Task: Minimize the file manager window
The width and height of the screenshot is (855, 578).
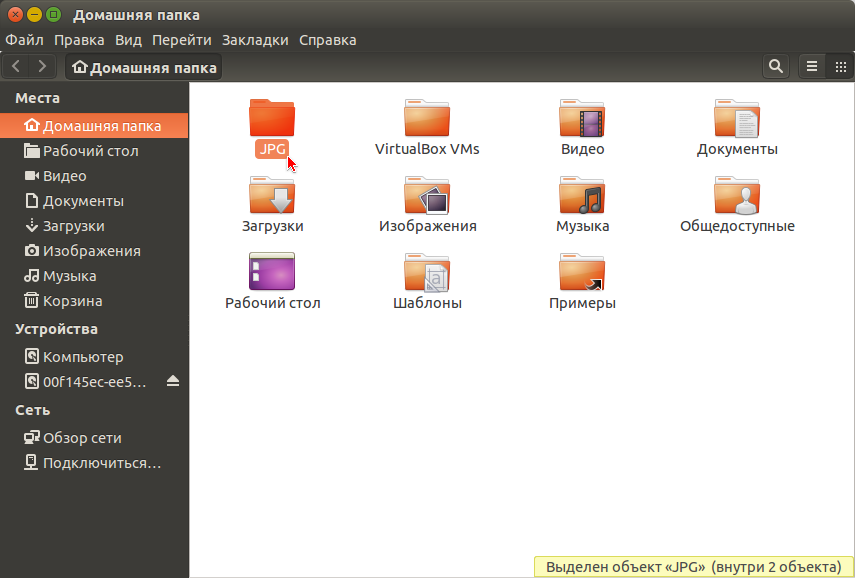Action: coord(34,15)
